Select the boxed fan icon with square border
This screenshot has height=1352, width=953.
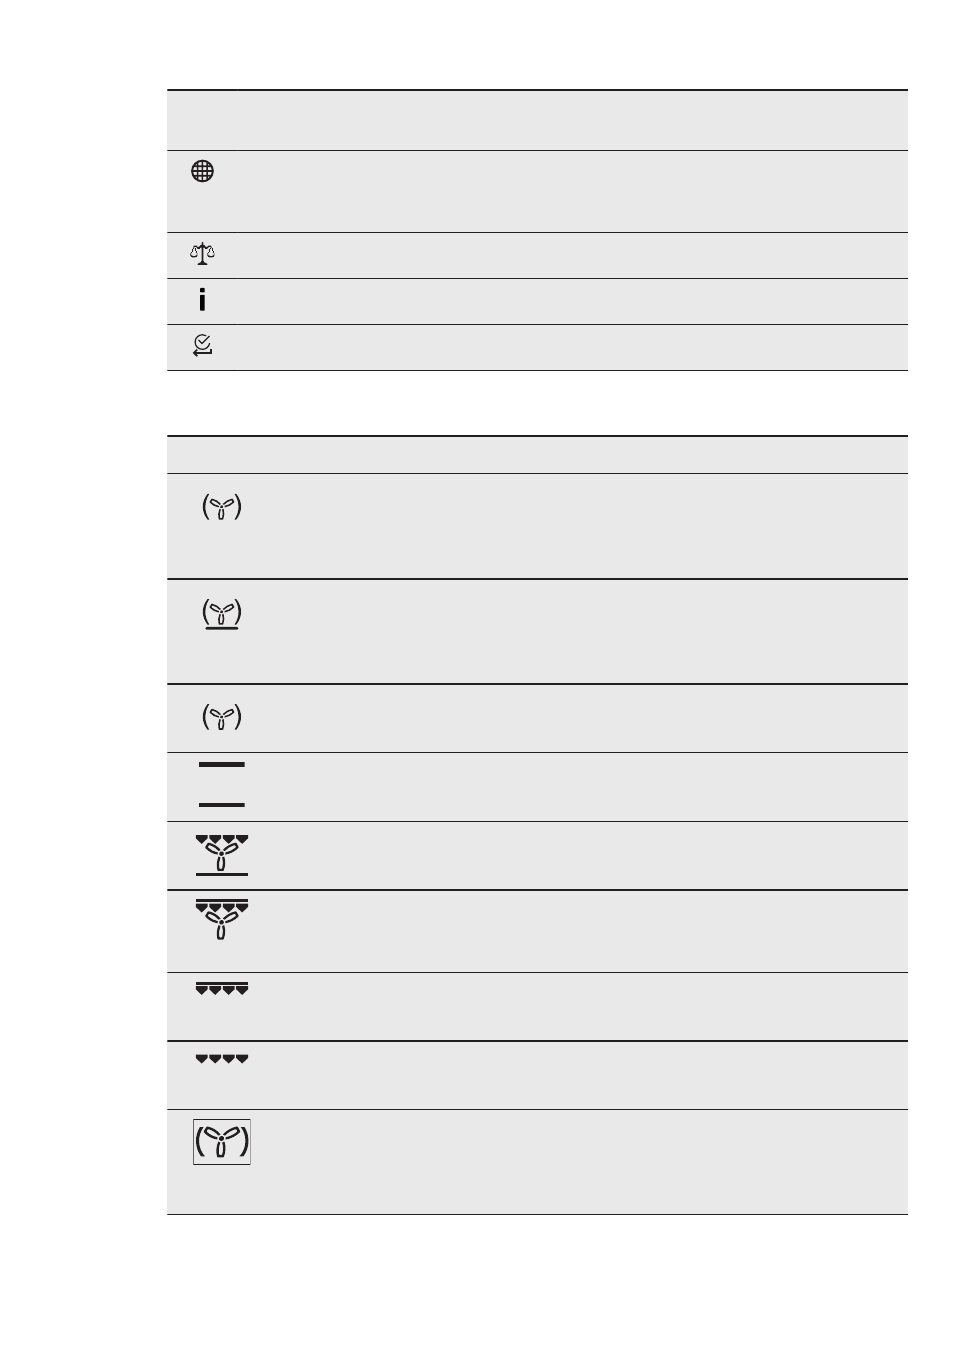(222, 1141)
